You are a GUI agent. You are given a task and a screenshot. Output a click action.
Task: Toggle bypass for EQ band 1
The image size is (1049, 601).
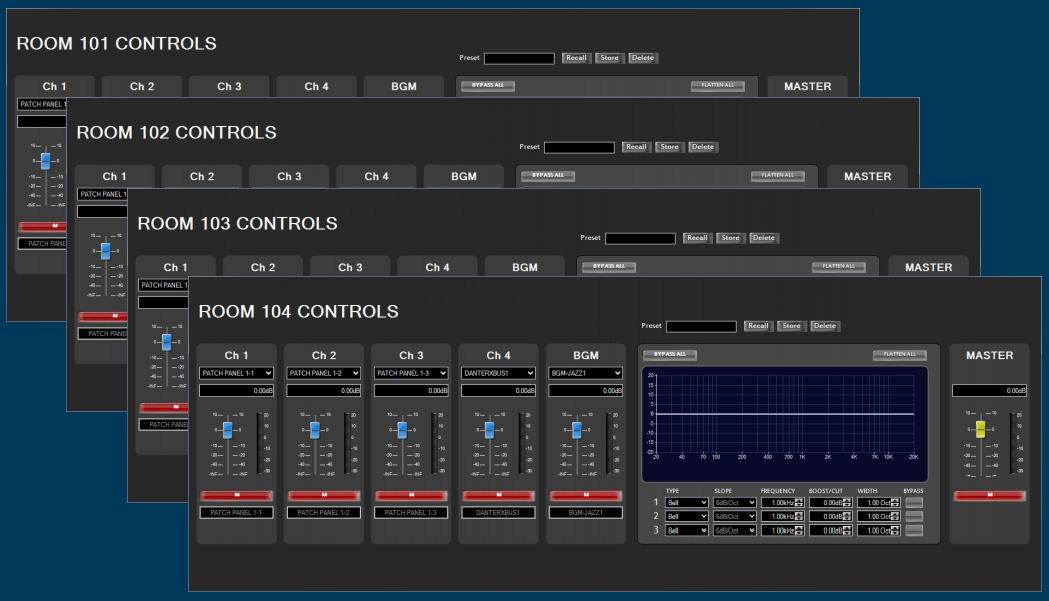pyautogui.click(x=915, y=503)
